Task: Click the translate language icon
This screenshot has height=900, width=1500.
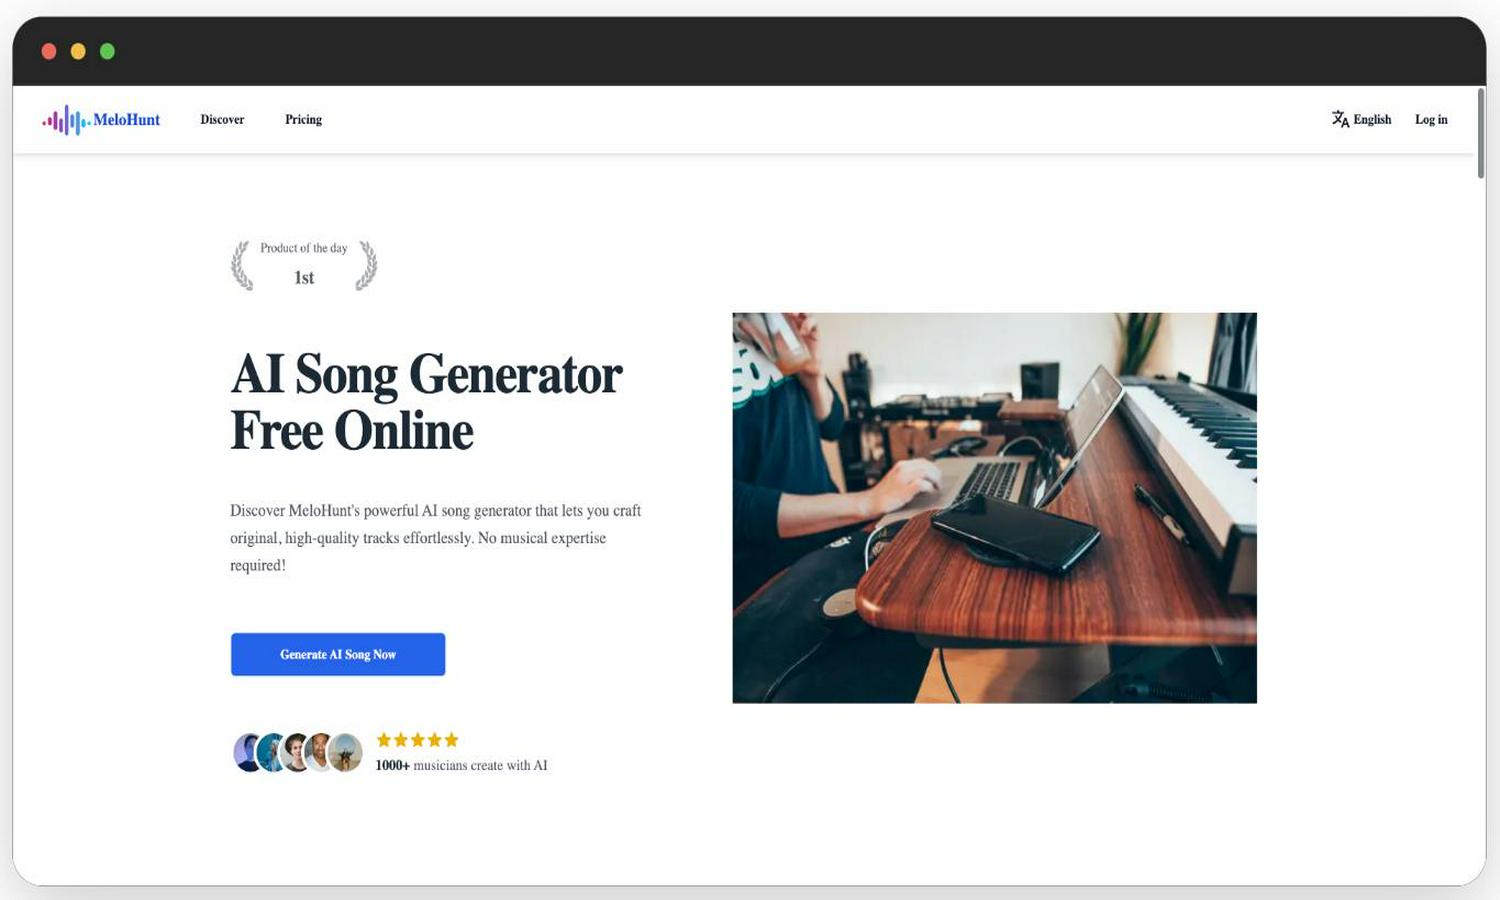Action: point(1340,119)
